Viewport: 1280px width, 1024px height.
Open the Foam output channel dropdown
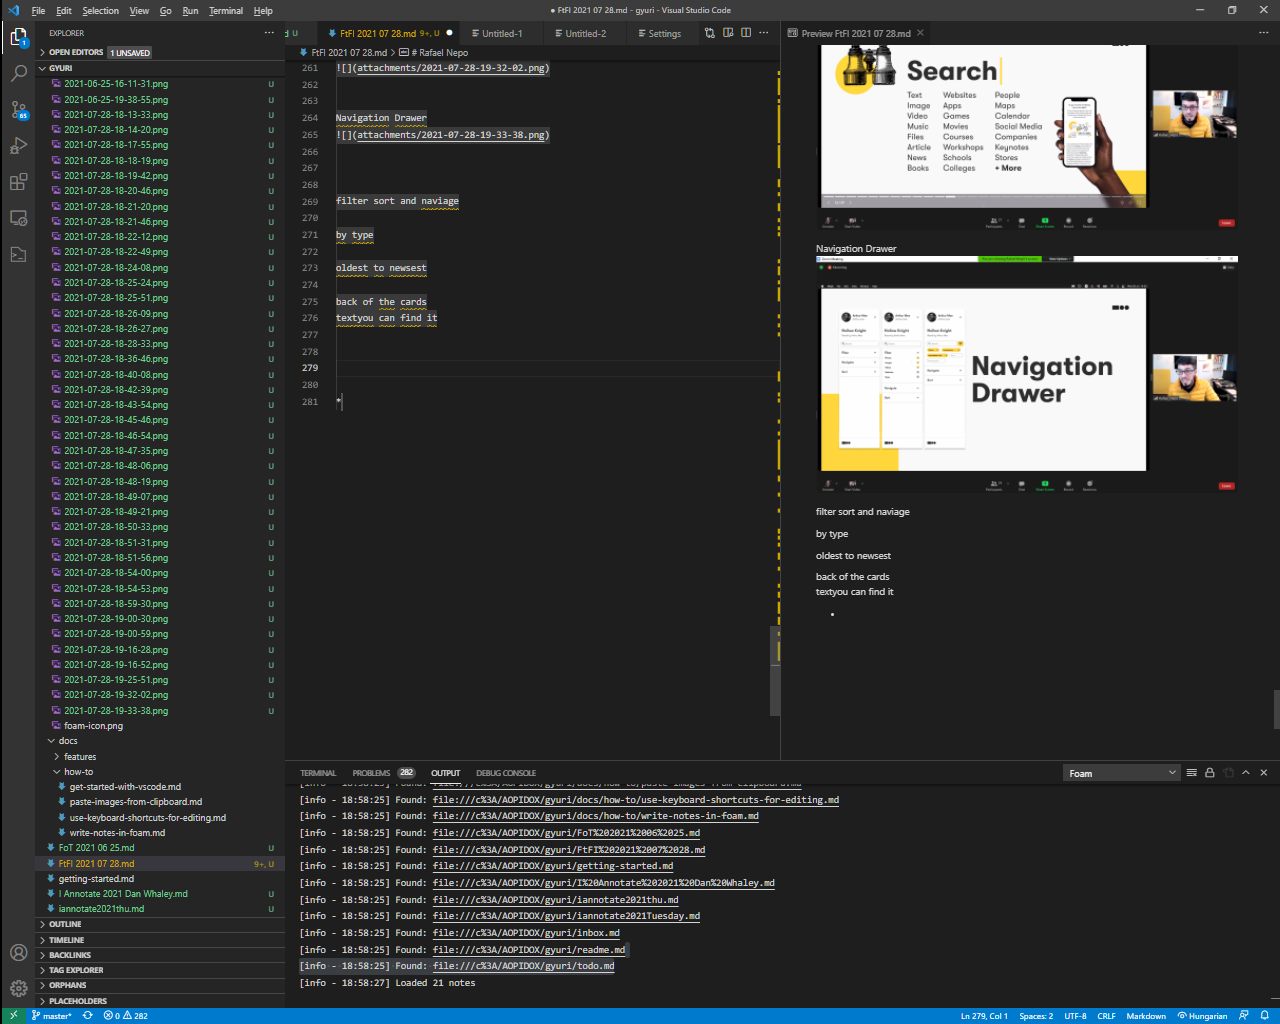coord(1122,773)
